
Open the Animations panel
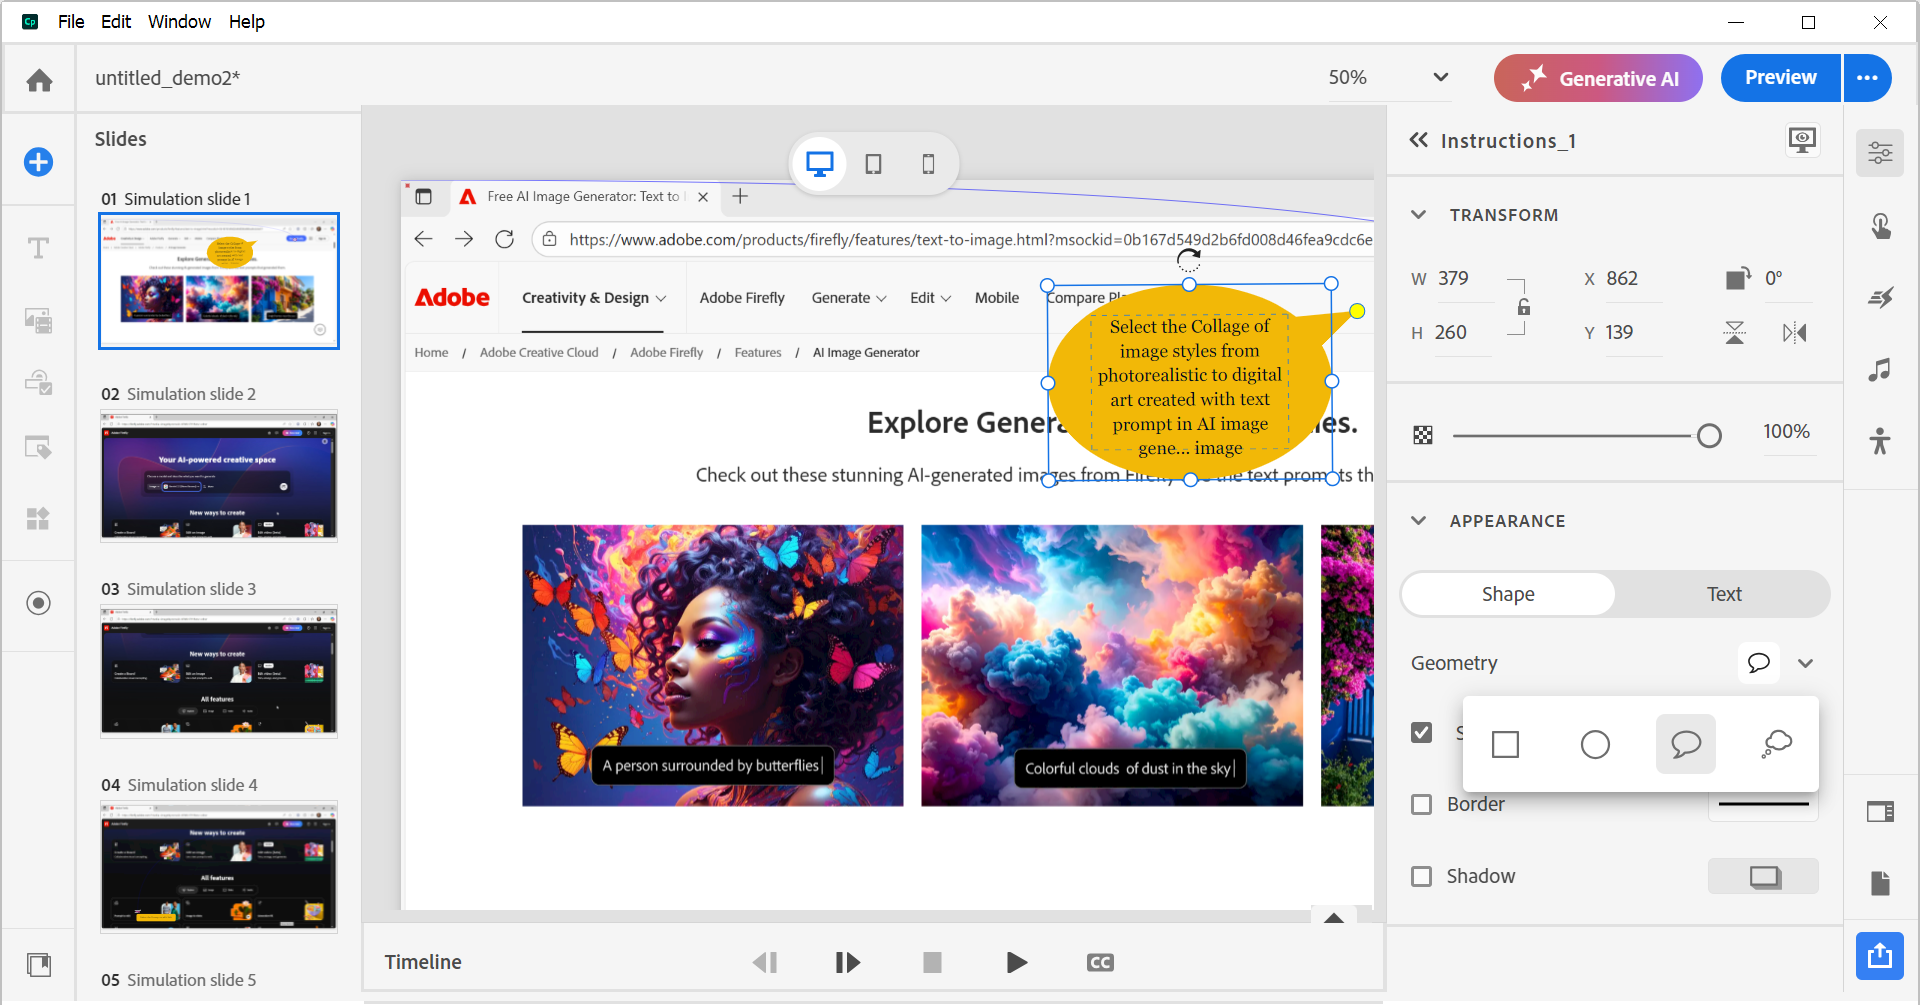1881,297
